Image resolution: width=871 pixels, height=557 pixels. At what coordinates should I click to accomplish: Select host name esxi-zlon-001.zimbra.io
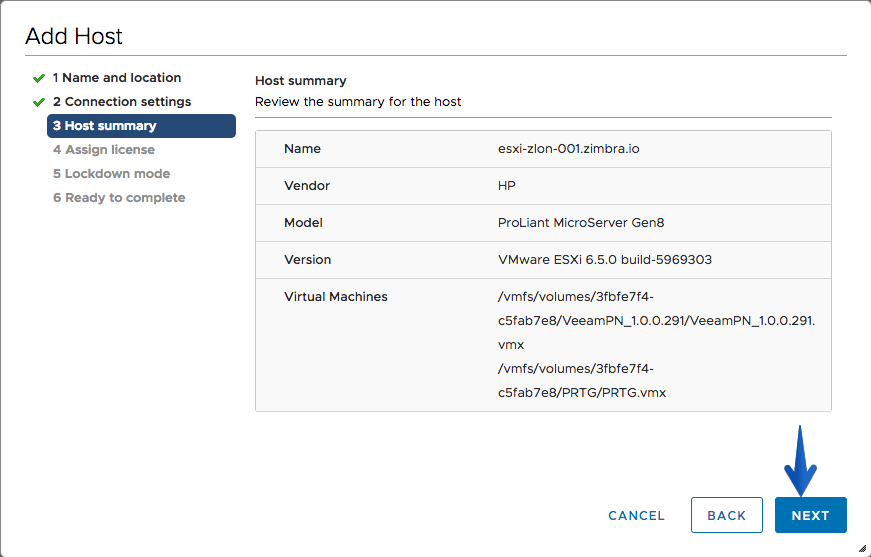(569, 149)
